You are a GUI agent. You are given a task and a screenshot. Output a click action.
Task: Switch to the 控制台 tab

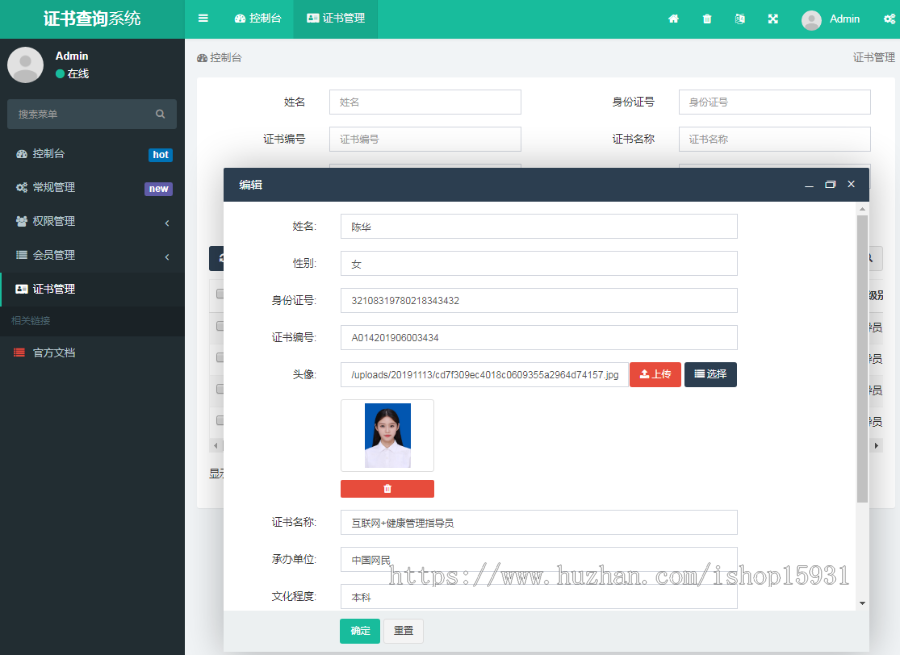coord(258,19)
